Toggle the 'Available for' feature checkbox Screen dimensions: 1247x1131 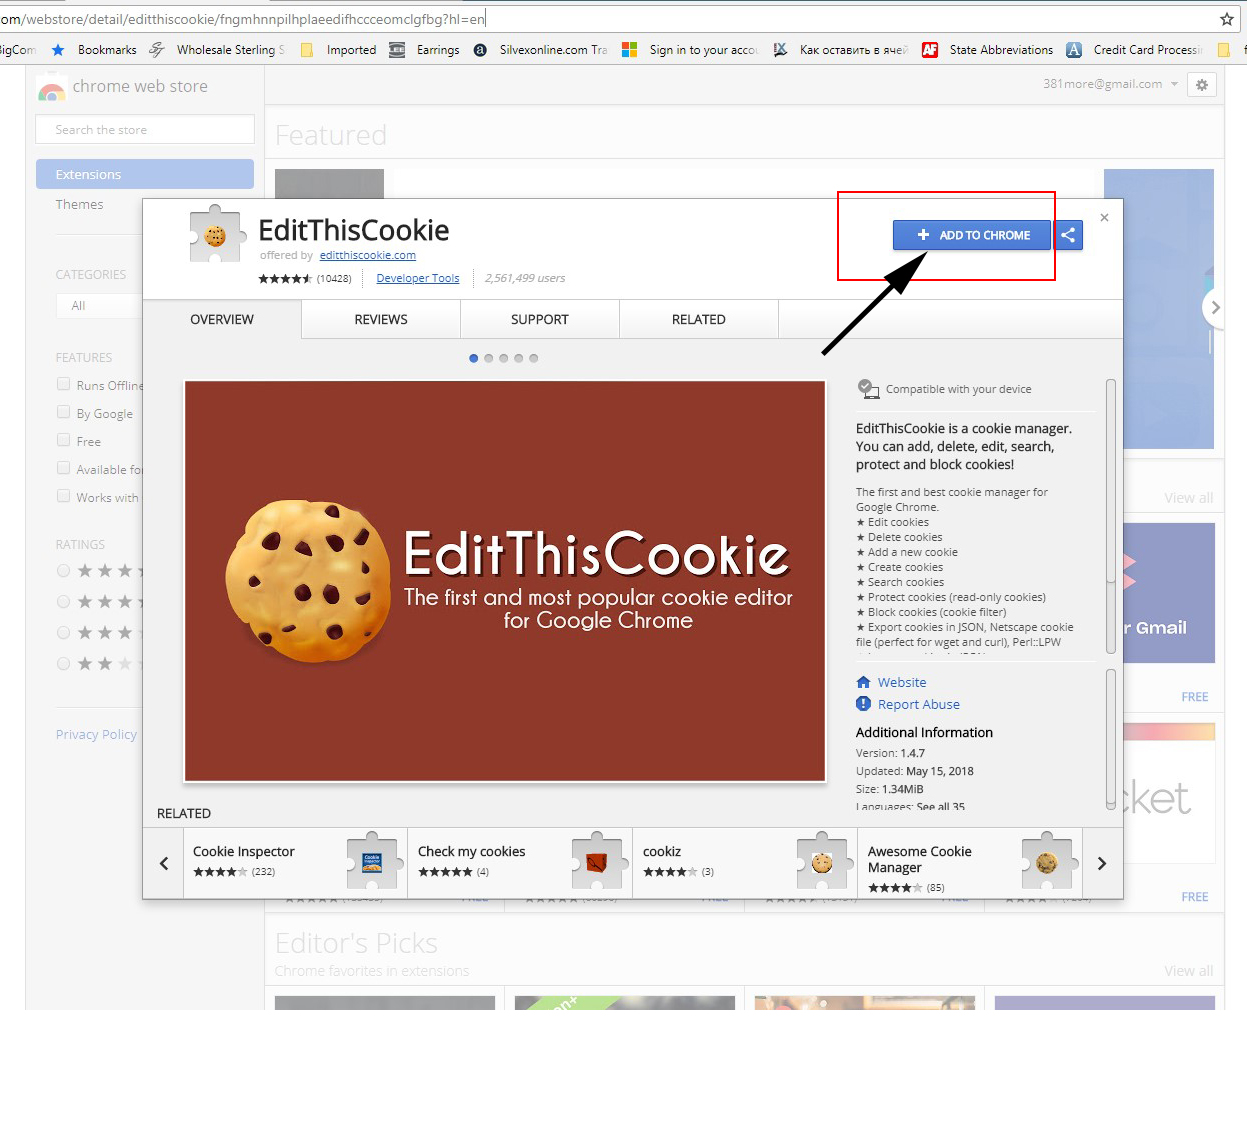click(x=64, y=468)
